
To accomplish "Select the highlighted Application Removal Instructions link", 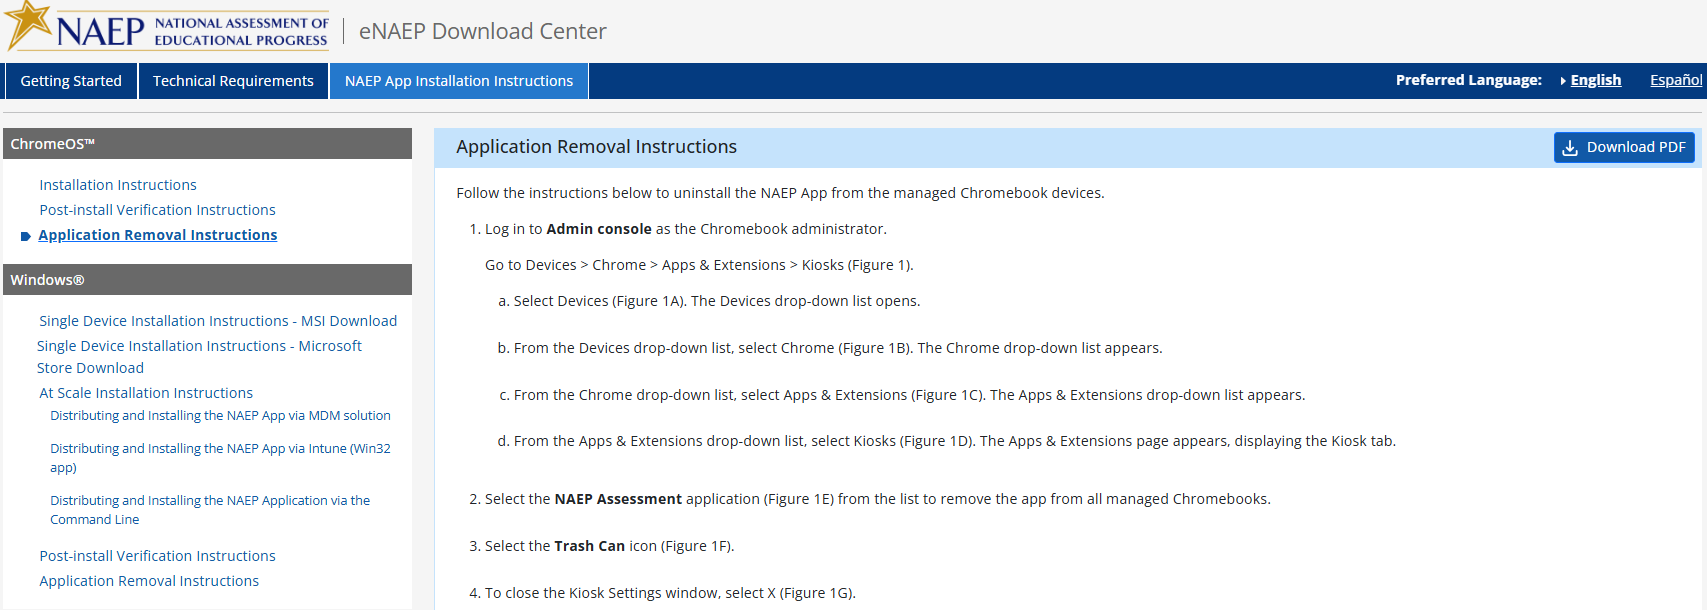I will click(158, 235).
